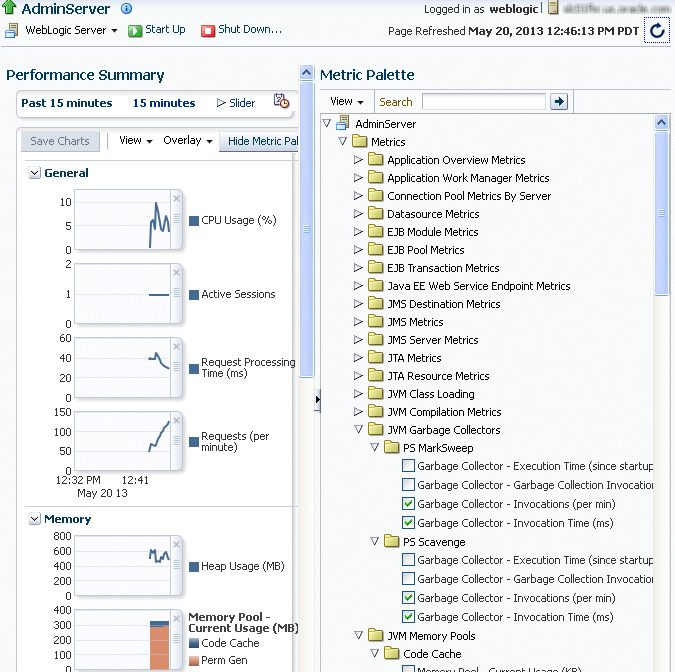Click the Save Charts button
This screenshot has height=672, width=675.
click(60, 141)
